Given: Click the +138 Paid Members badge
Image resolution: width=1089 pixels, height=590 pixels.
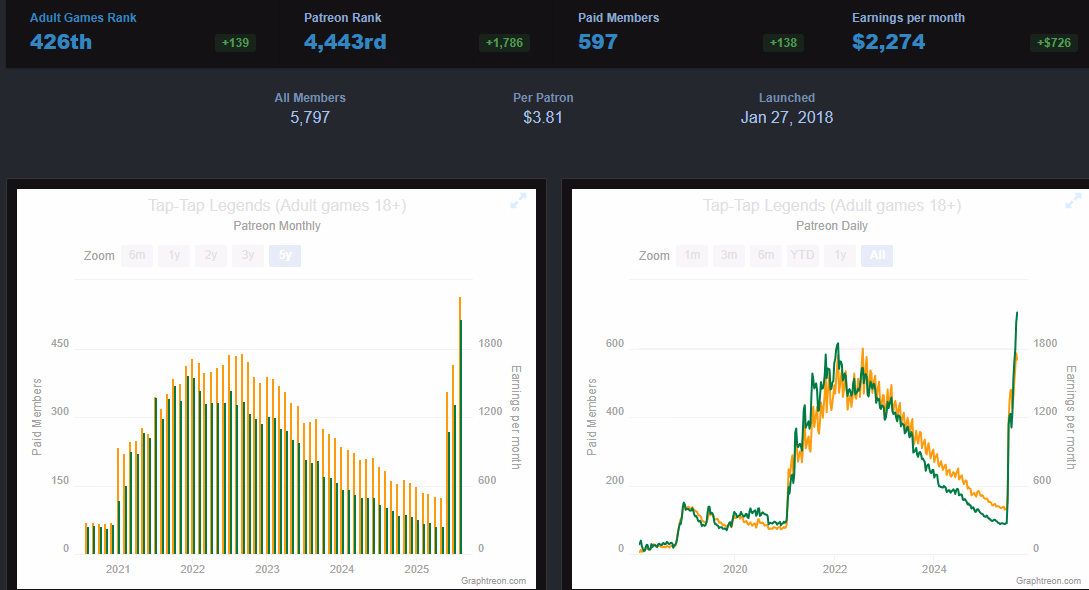Looking at the screenshot, I should point(783,43).
